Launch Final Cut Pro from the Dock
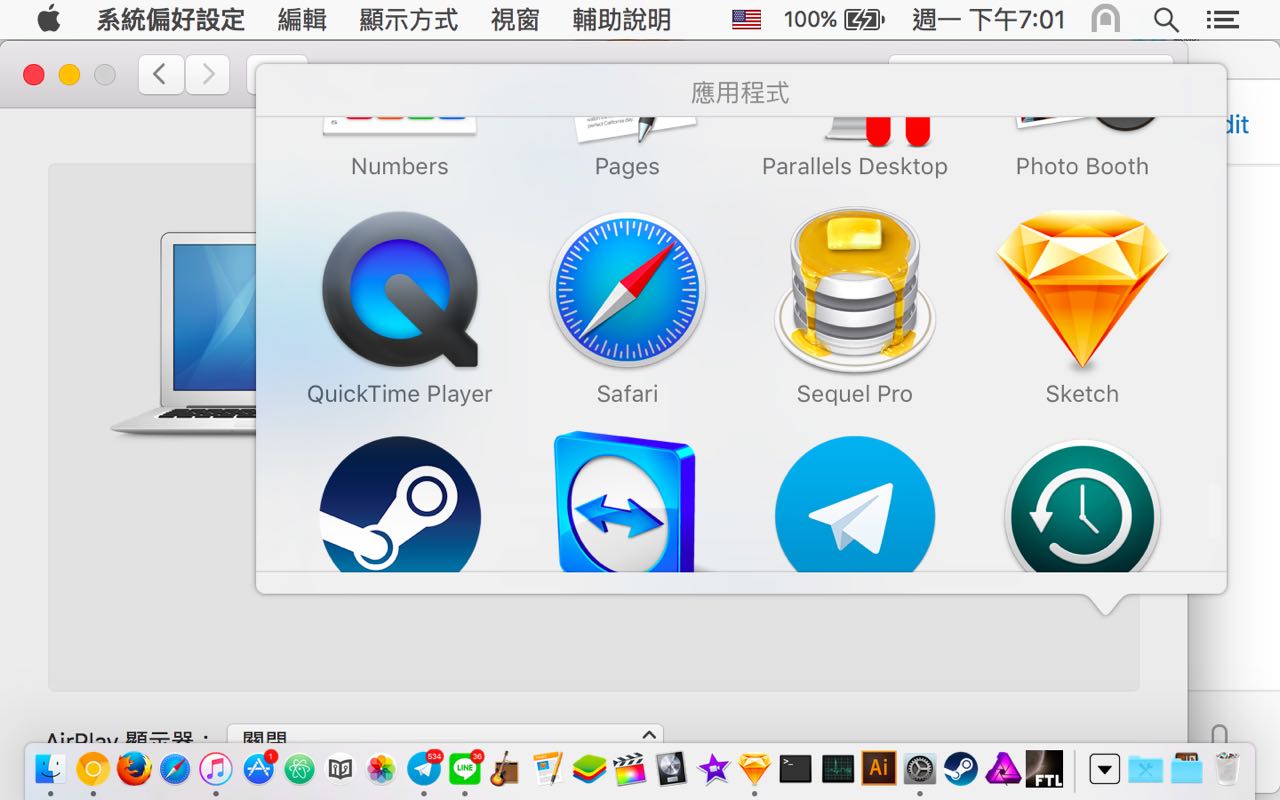This screenshot has height=800, width=1280. coord(629,768)
